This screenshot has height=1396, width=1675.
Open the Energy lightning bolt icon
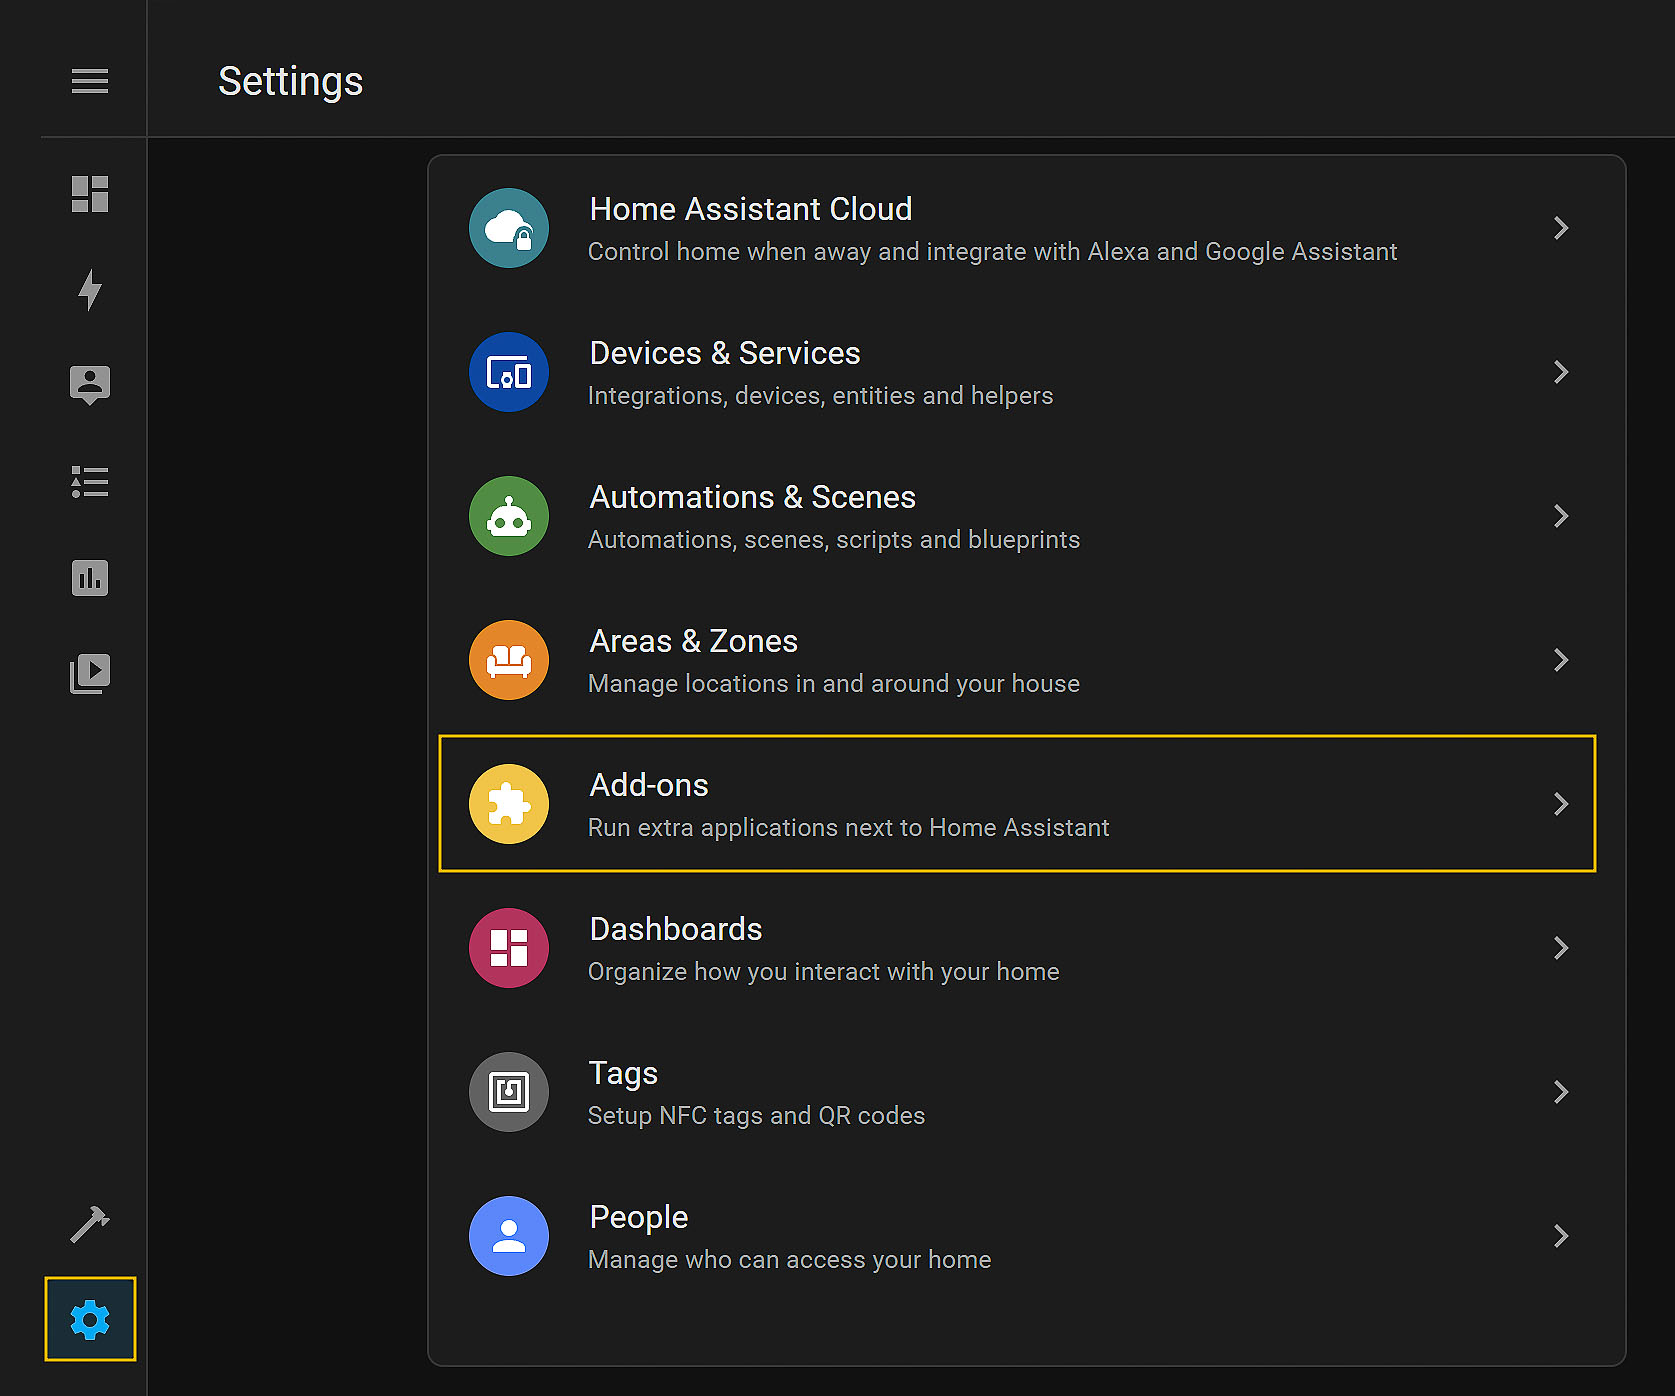pos(90,290)
